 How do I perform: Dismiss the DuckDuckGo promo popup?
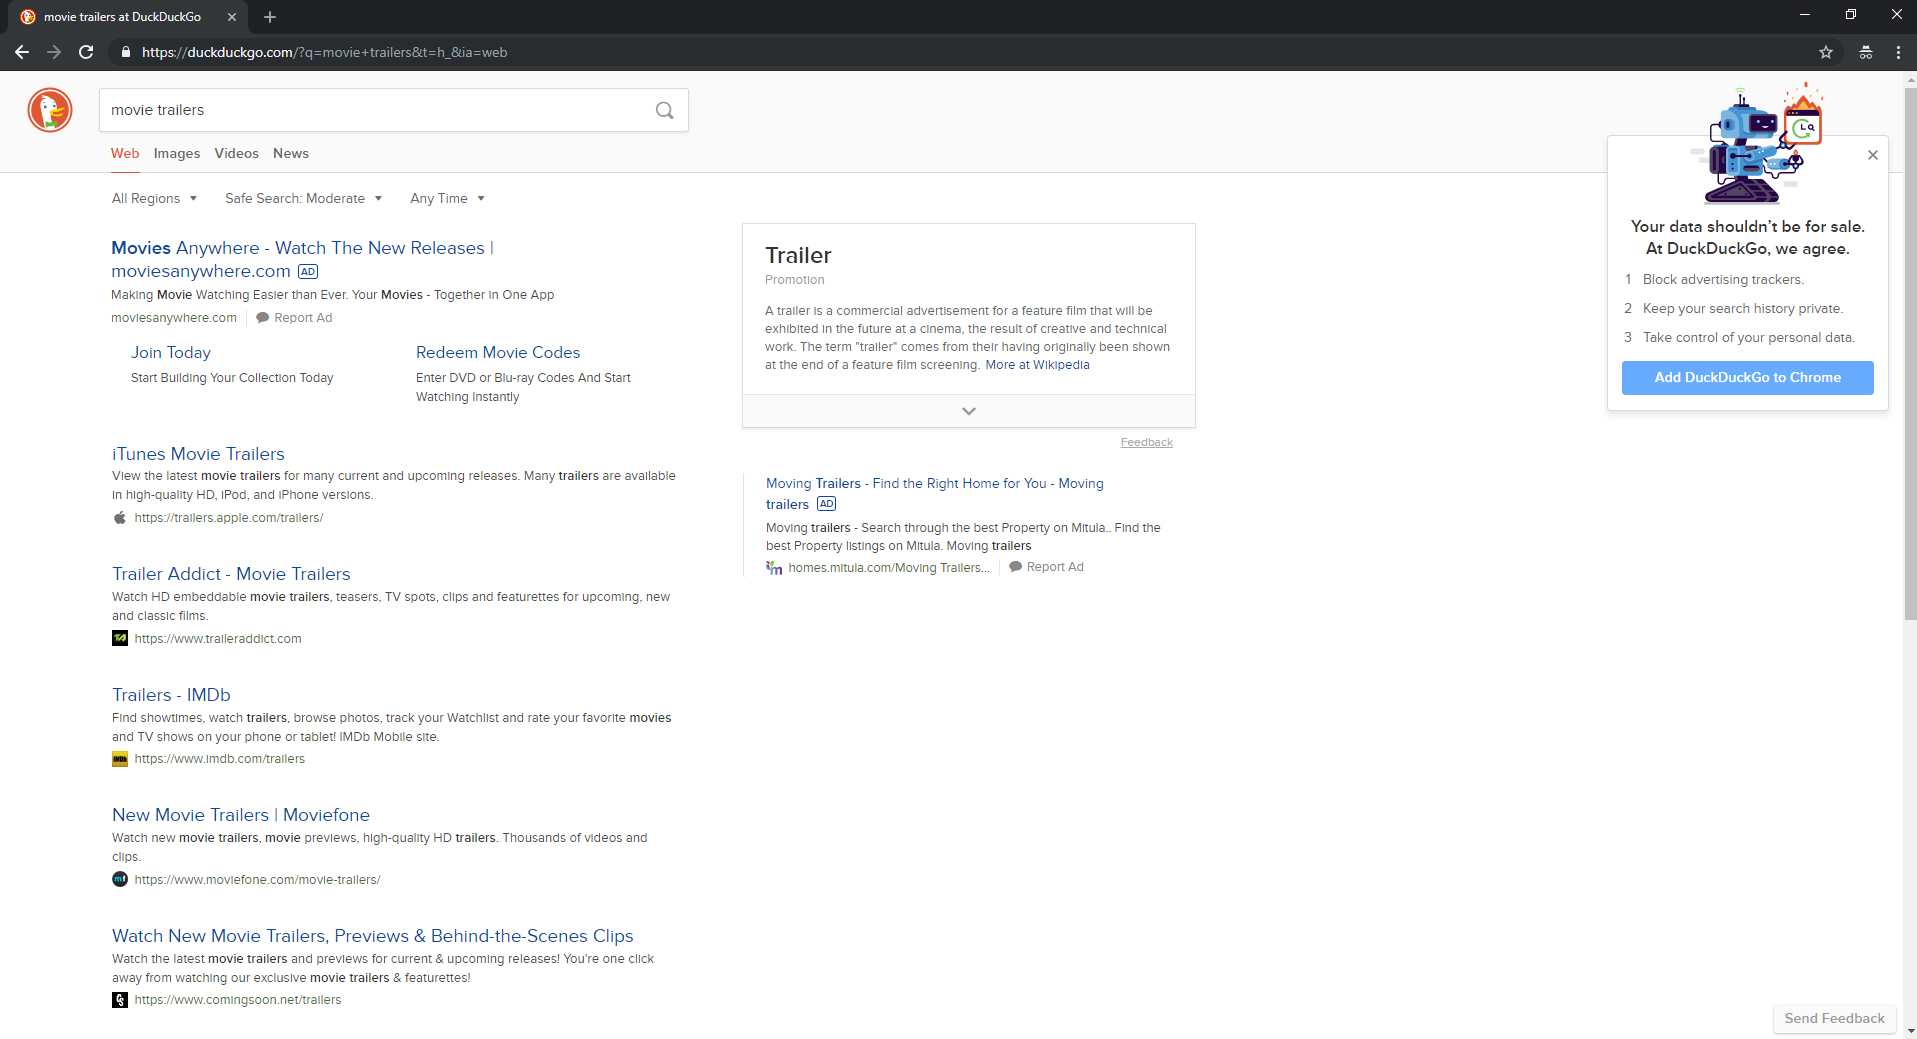click(x=1872, y=155)
